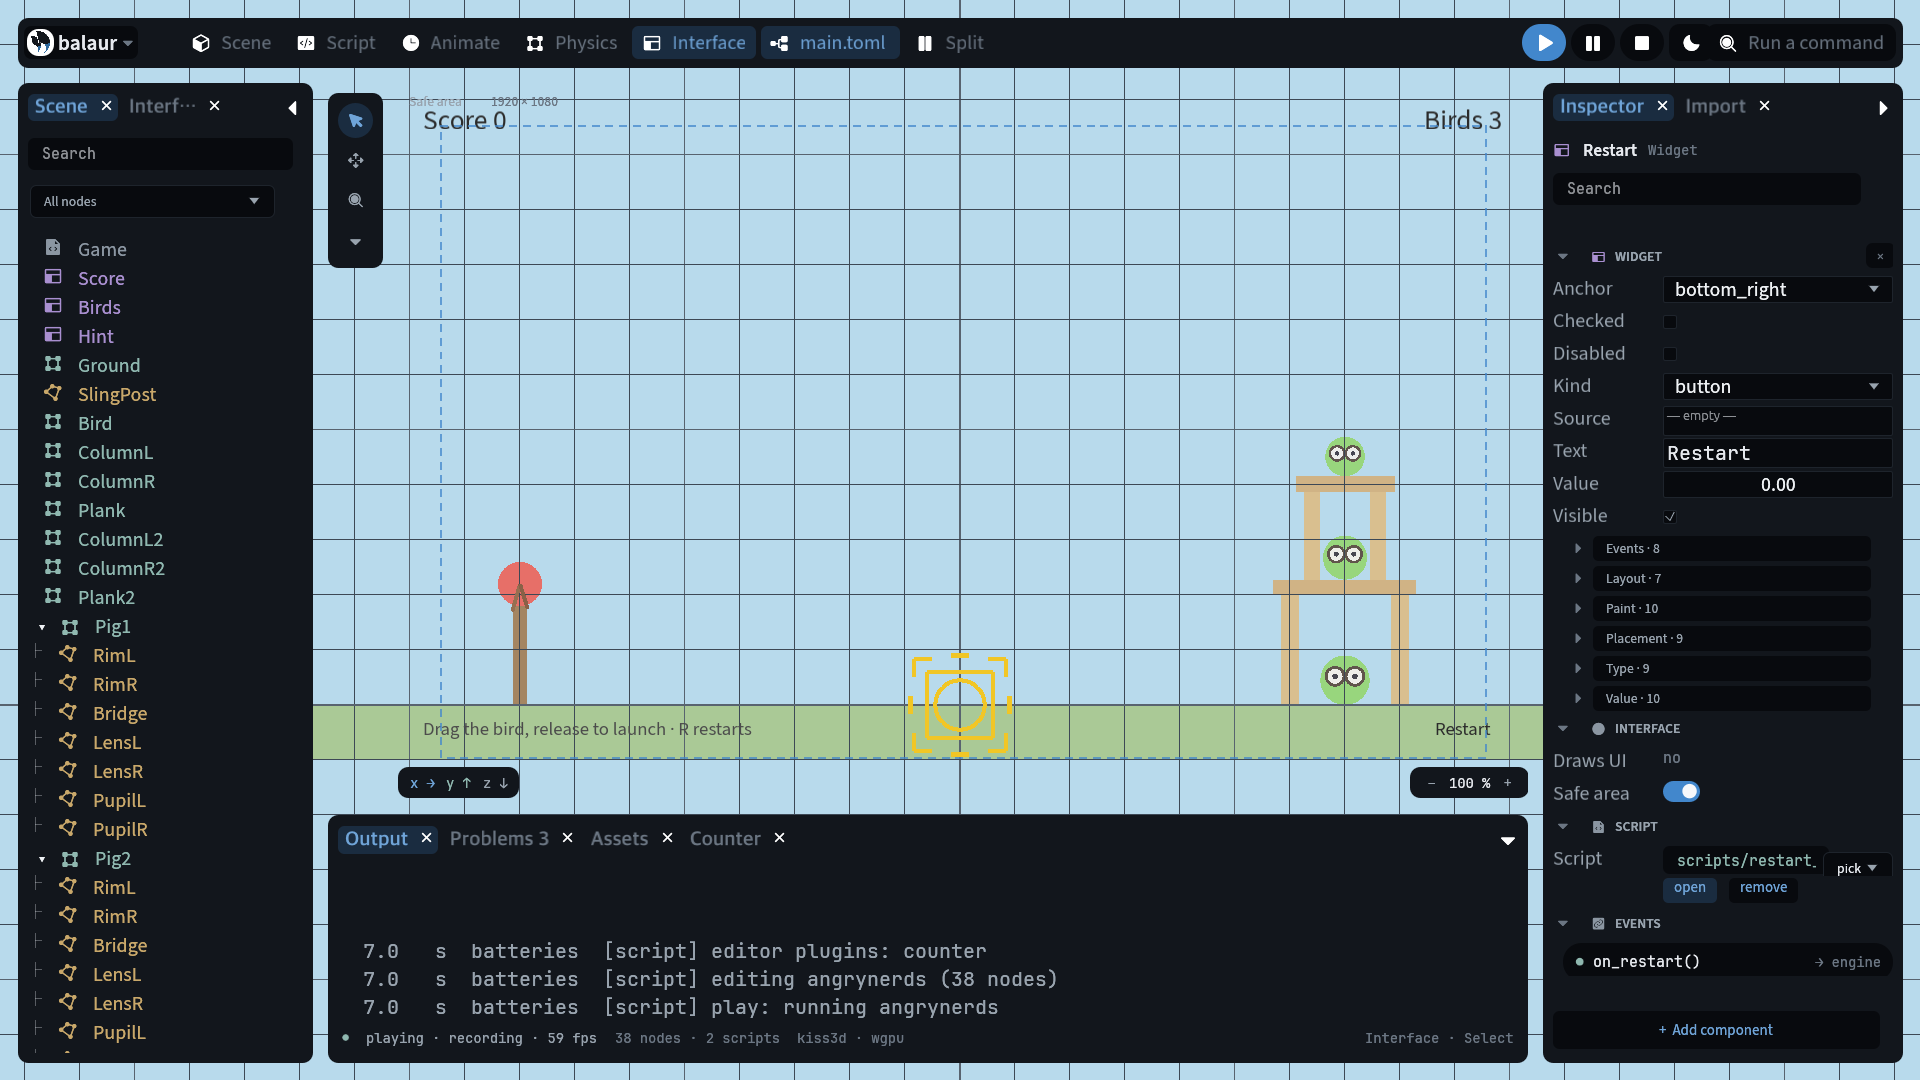Click the remove script button
Screen dimensions: 1920x1080
[x=1763, y=888]
